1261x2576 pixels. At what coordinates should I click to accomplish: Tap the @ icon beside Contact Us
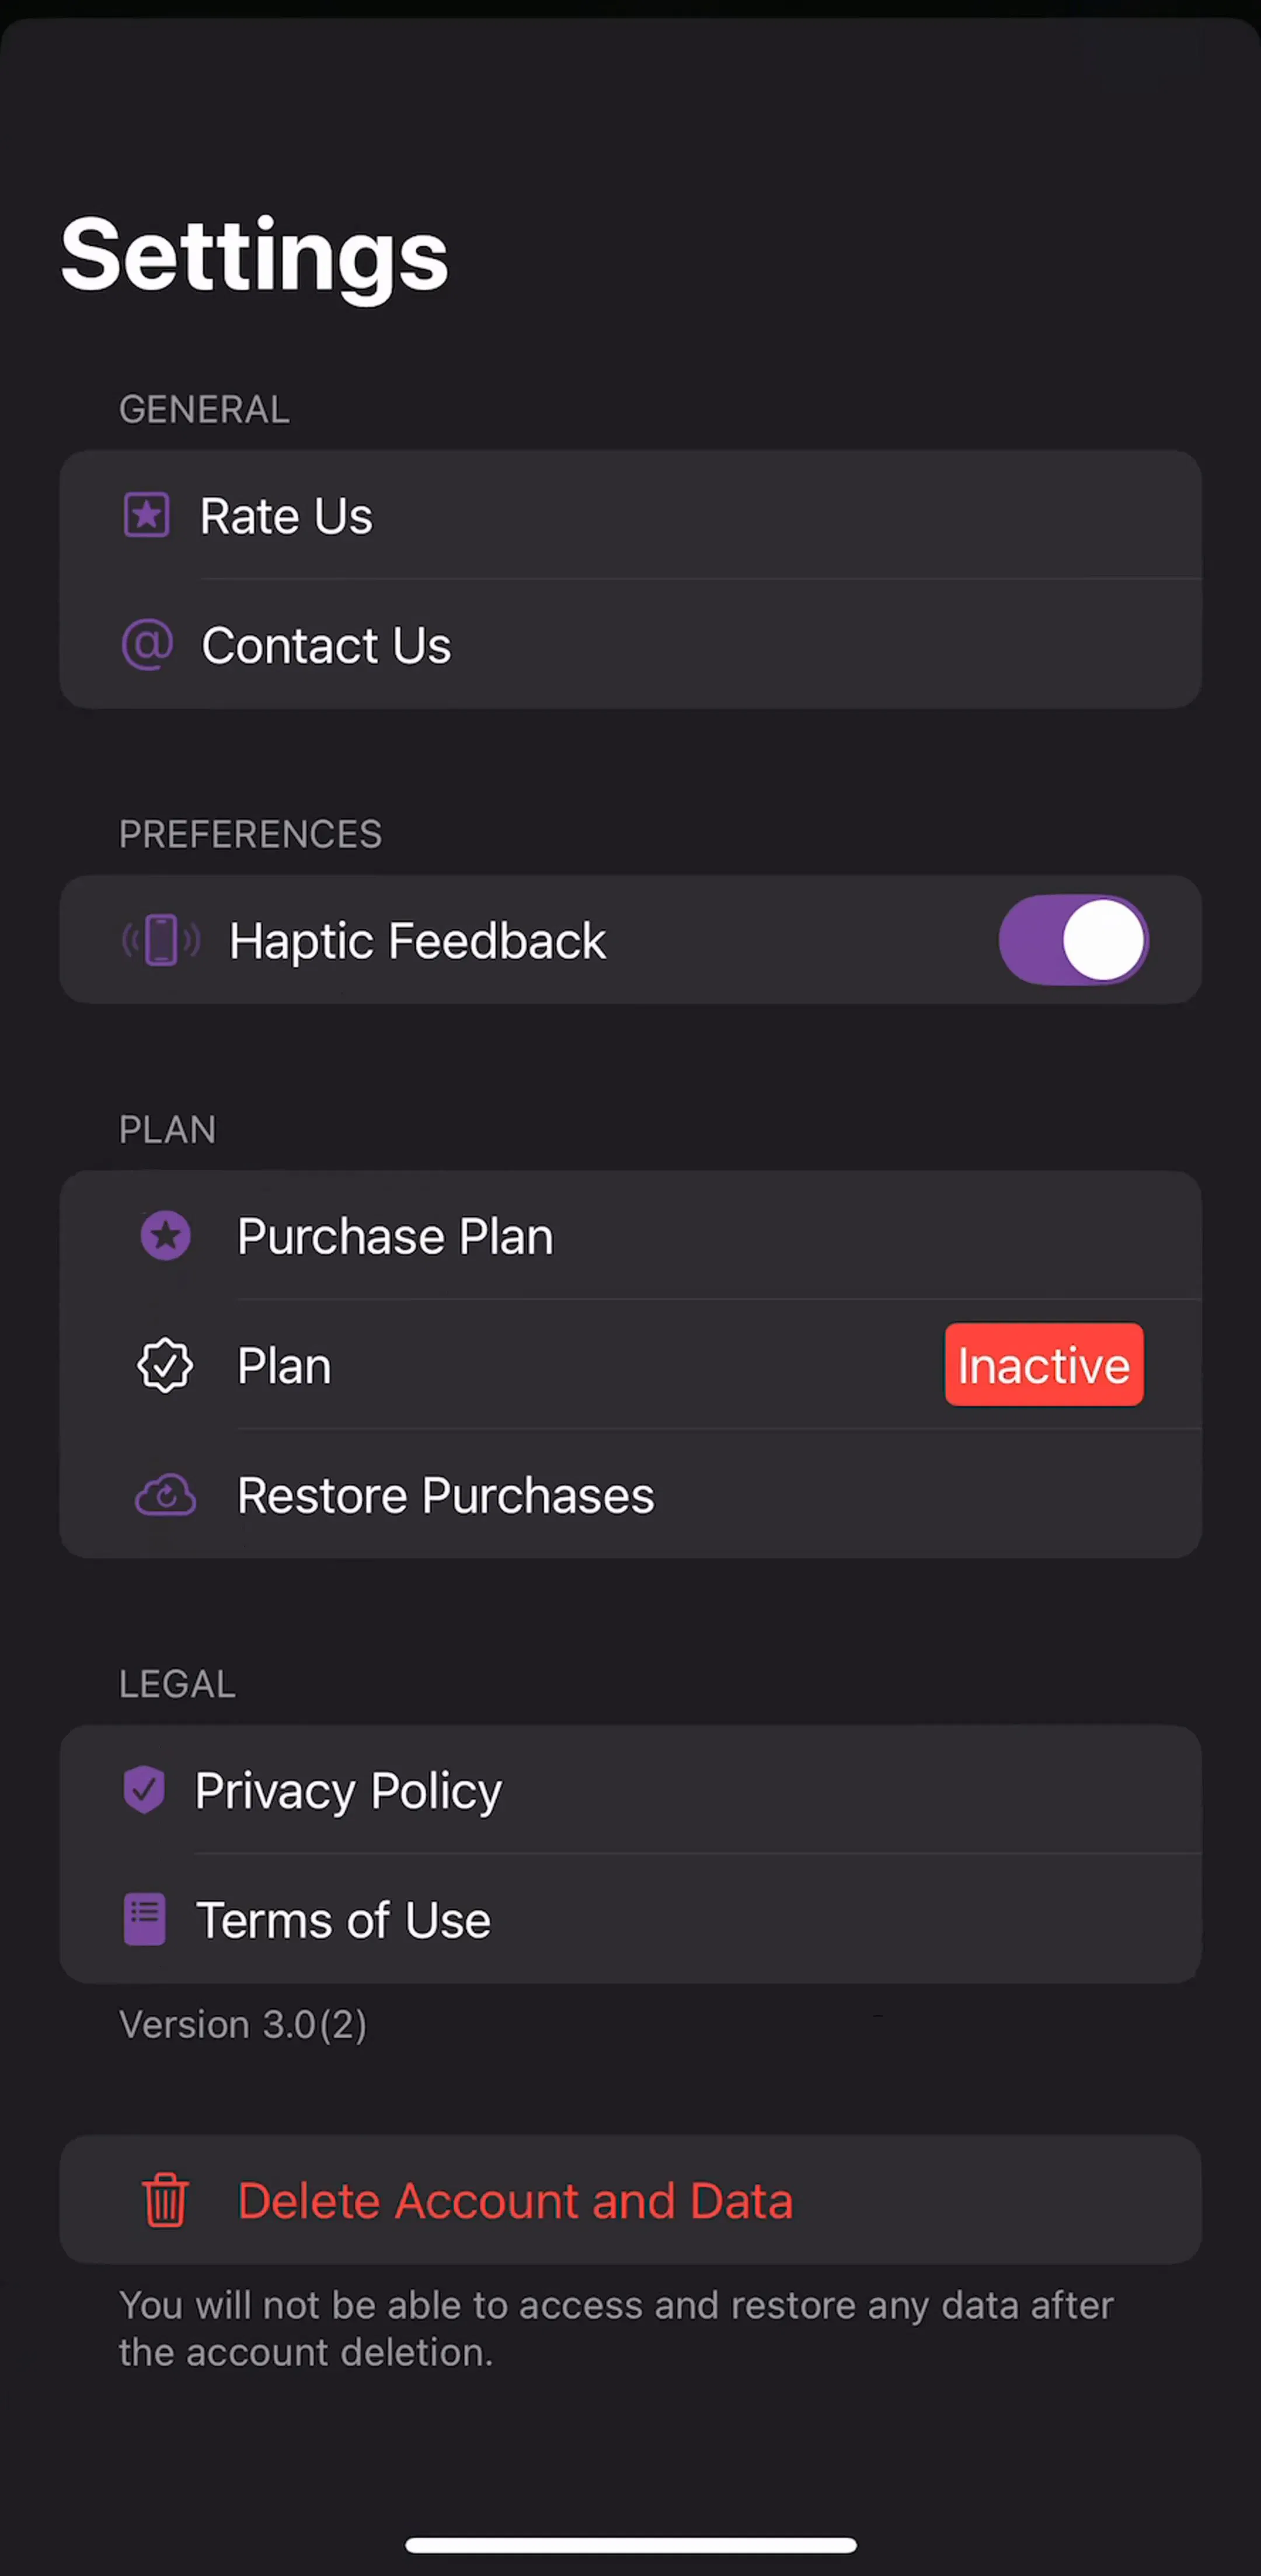coord(147,645)
